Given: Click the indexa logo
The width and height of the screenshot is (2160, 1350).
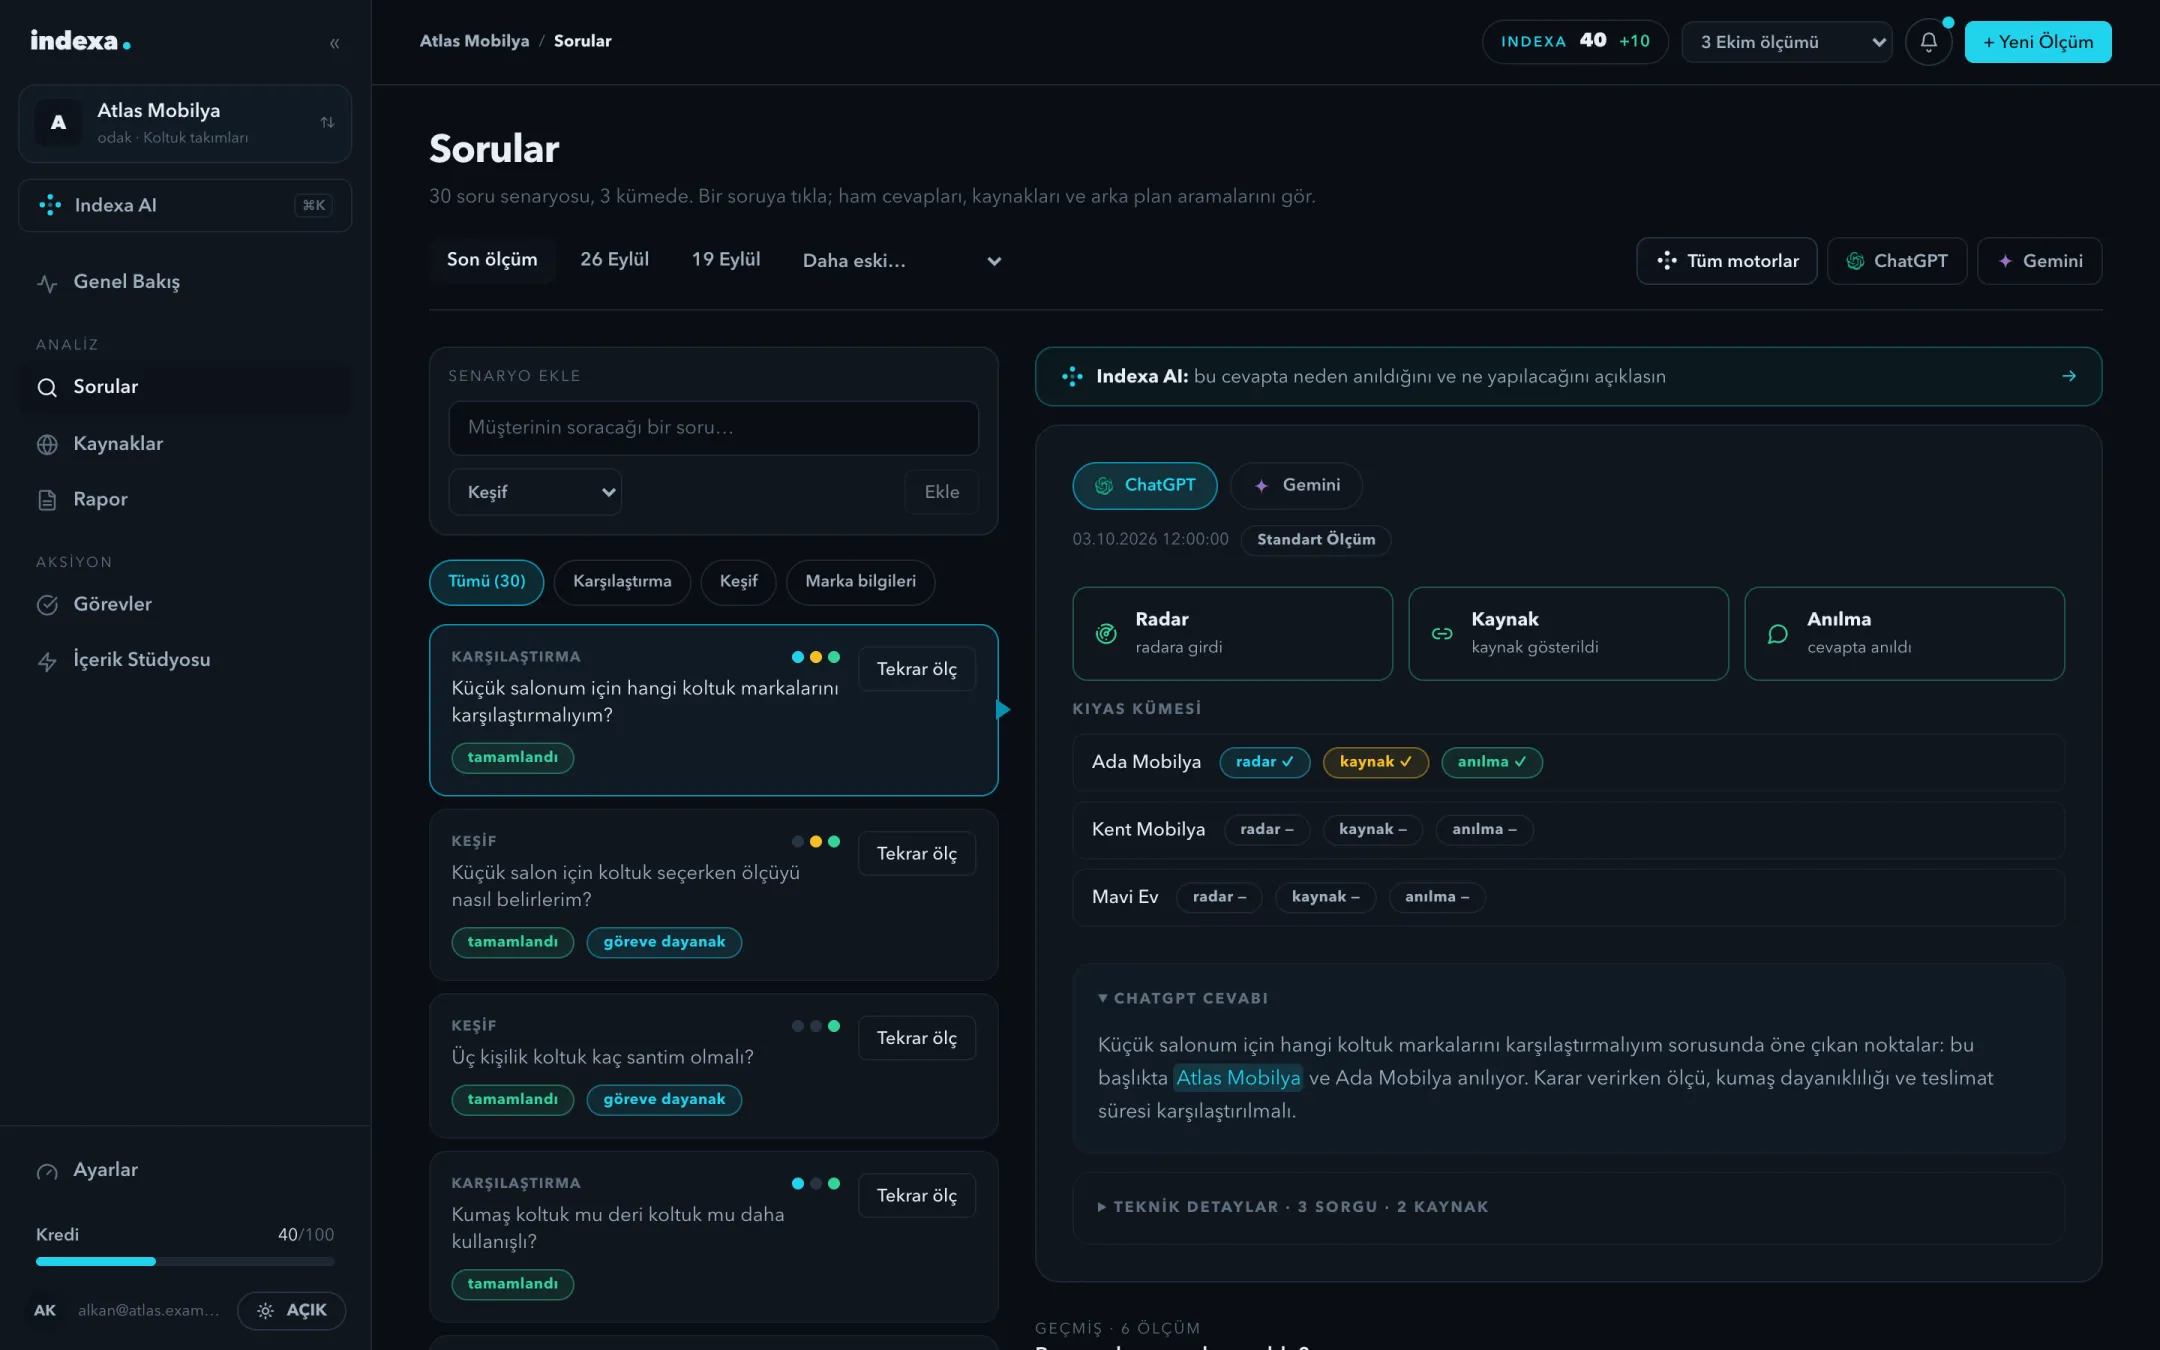Looking at the screenshot, I should 80,41.
